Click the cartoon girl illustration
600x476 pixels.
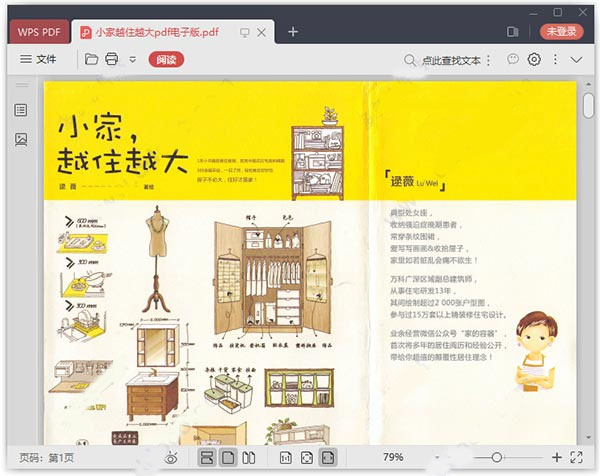point(536,352)
